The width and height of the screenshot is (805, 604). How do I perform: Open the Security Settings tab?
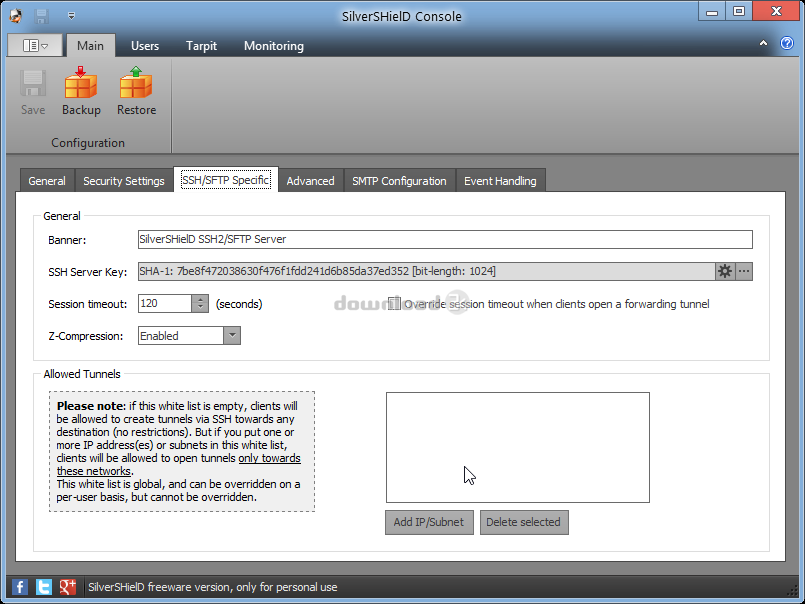[124, 181]
